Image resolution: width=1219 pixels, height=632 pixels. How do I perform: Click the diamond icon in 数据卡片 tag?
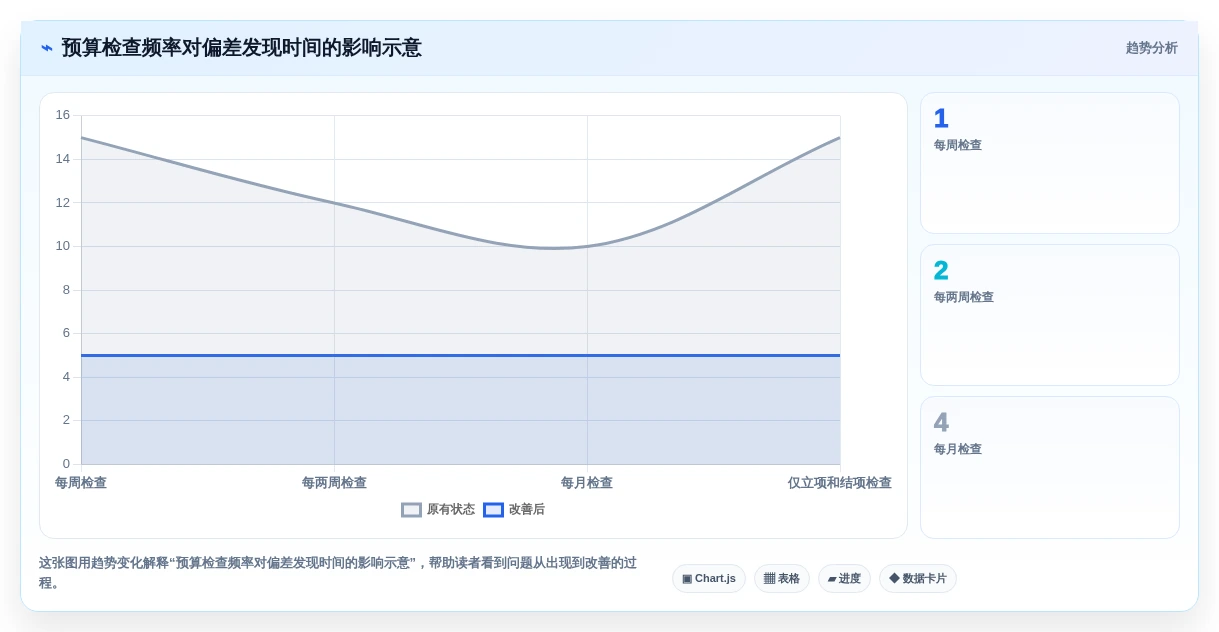click(x=894, y=578)
